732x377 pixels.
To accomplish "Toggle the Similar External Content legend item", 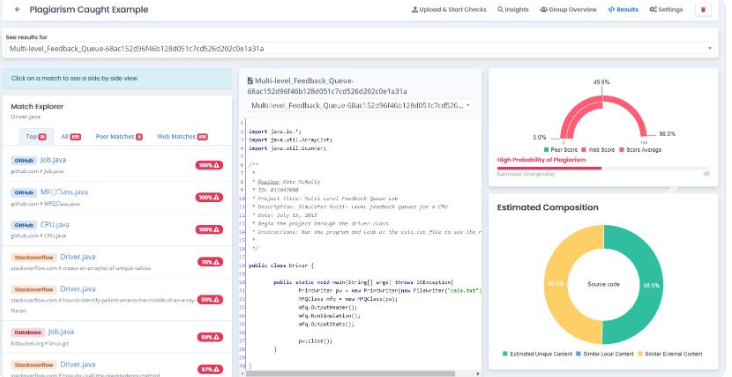I will [x=670, y=354].
